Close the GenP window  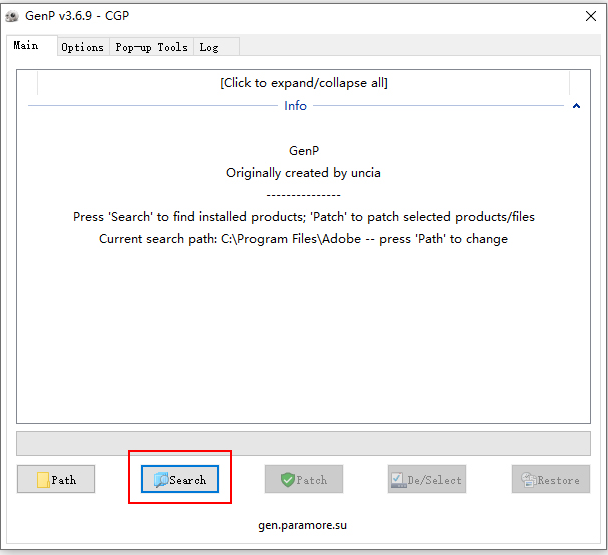click(591, 16)
